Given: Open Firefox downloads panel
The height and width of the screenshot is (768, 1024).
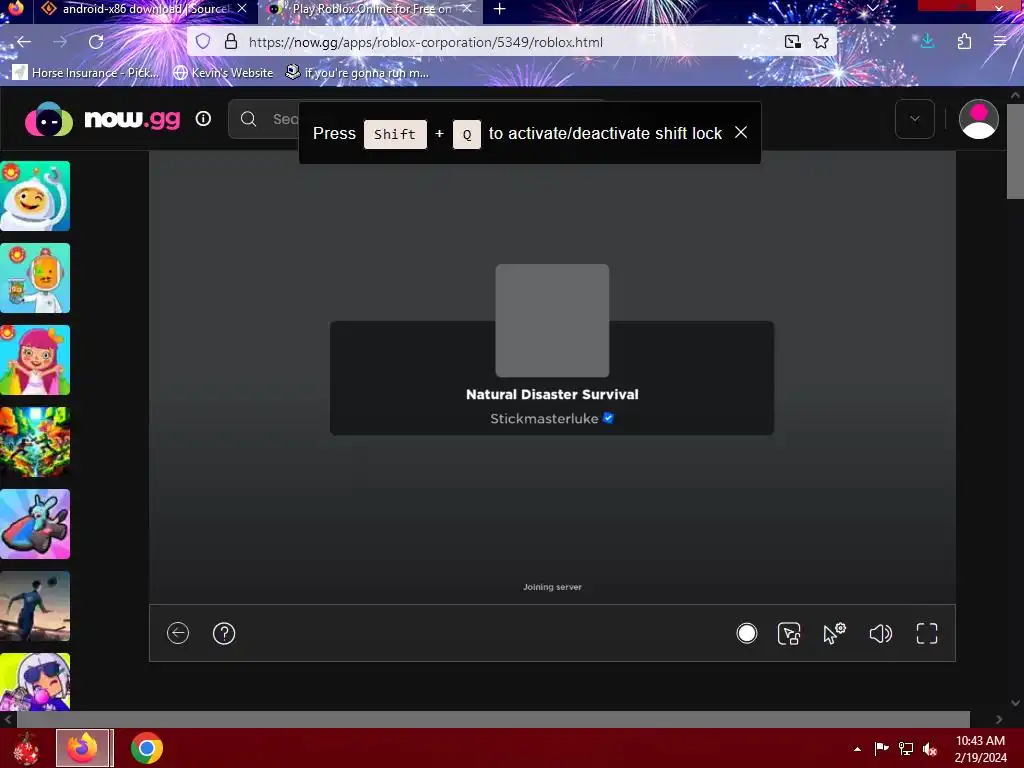Looking at the screenshot, I should (927, 42).
